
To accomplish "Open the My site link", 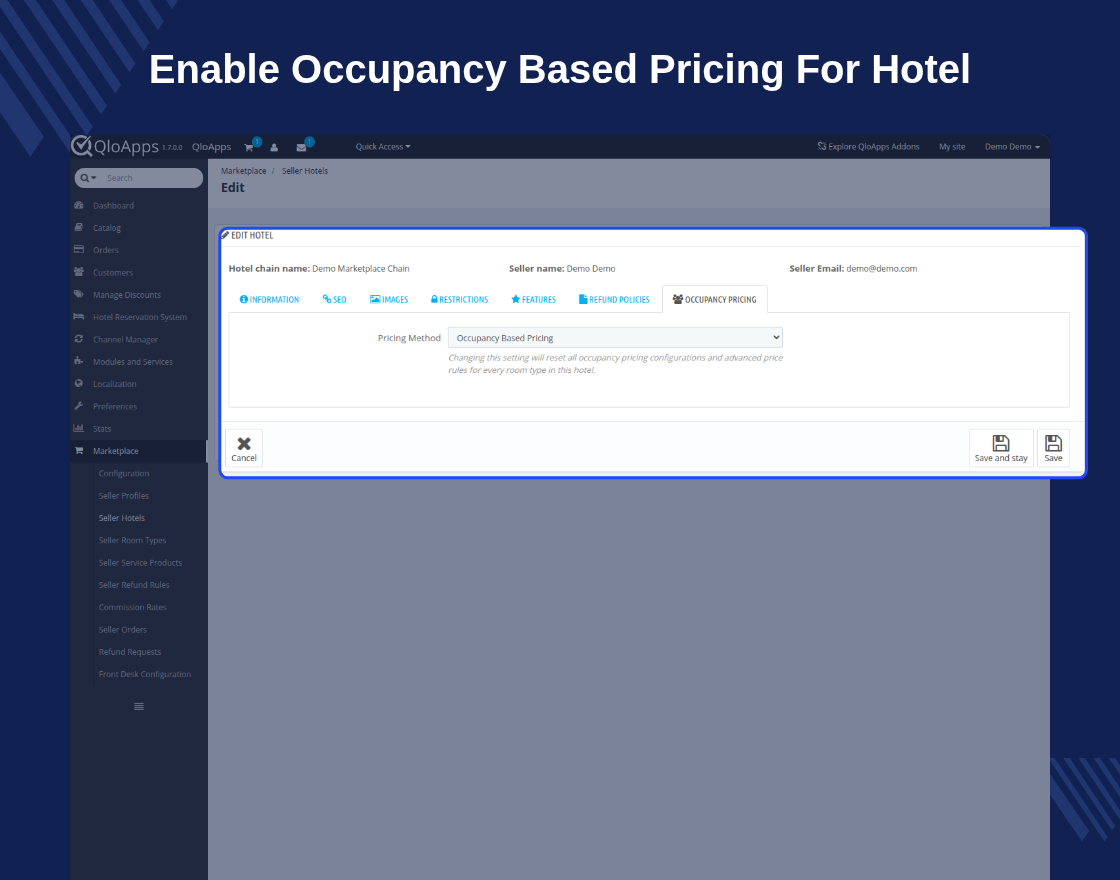I will coord(952,146).
